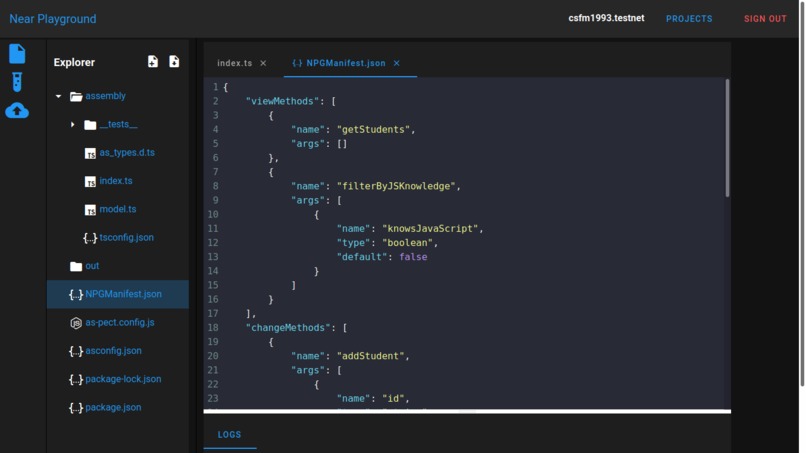Open the PROJECTS page
This screenshot has height=453, width=806.
[689, 19]
